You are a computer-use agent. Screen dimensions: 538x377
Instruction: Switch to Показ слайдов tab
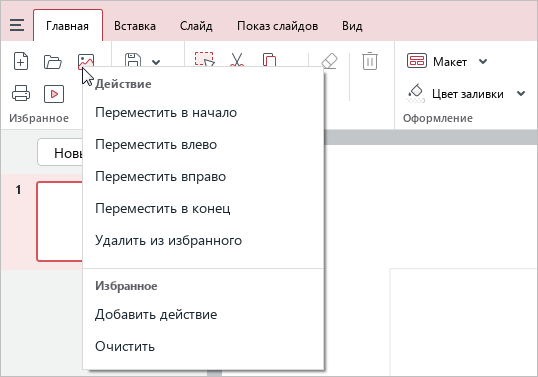277,26
